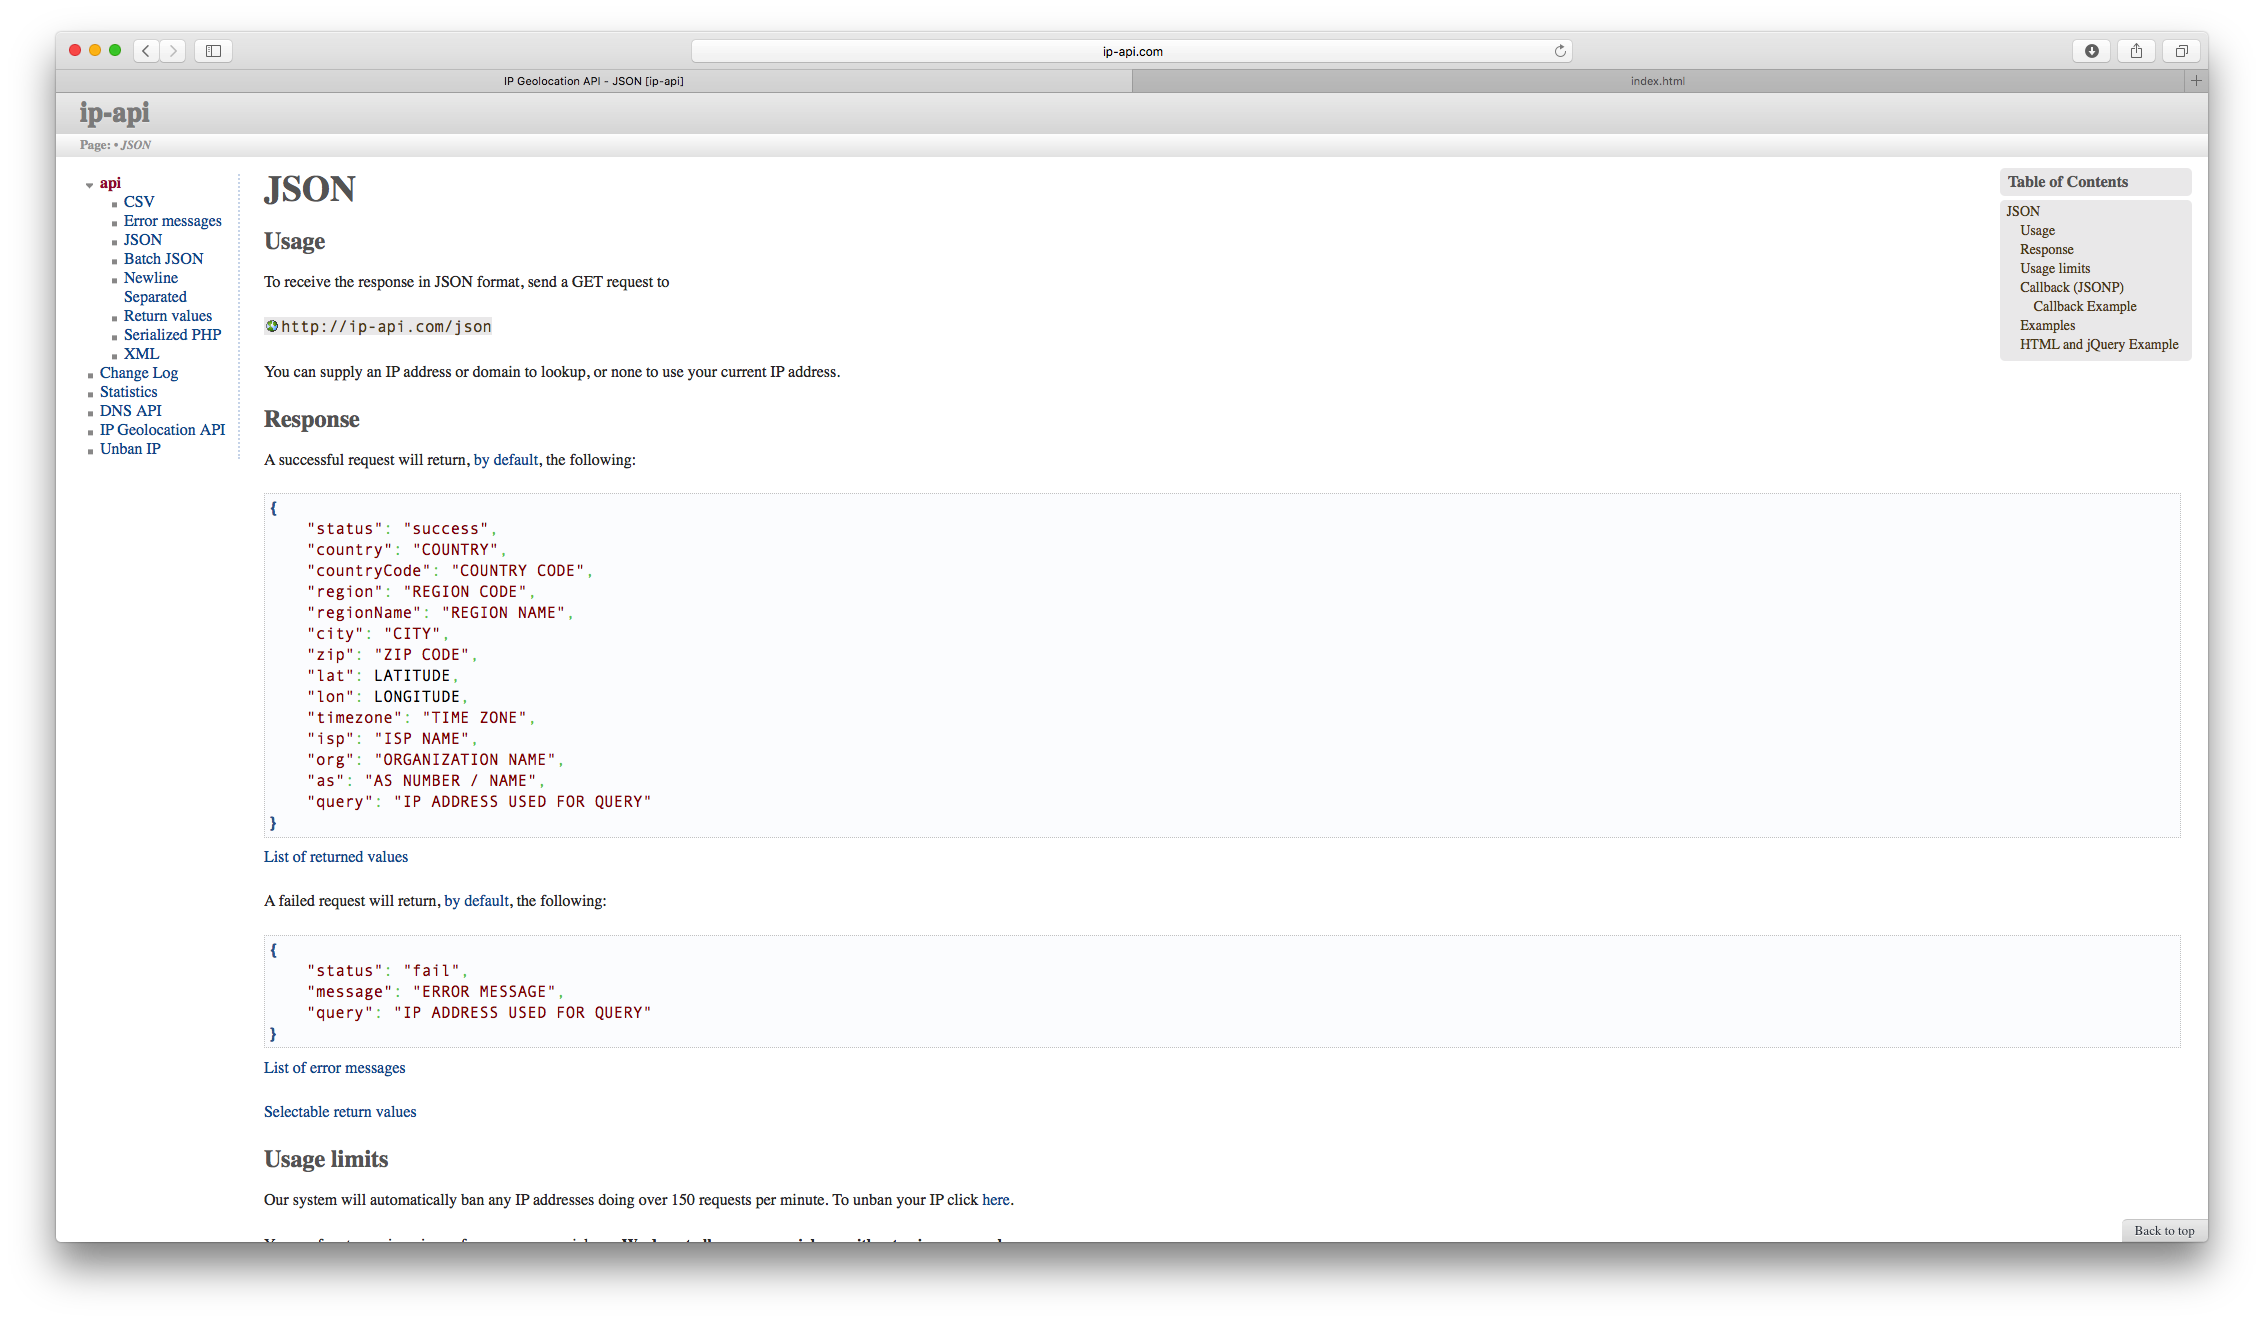
Task: Click the ip-api.com address bar
Action: coord(1131,51)
